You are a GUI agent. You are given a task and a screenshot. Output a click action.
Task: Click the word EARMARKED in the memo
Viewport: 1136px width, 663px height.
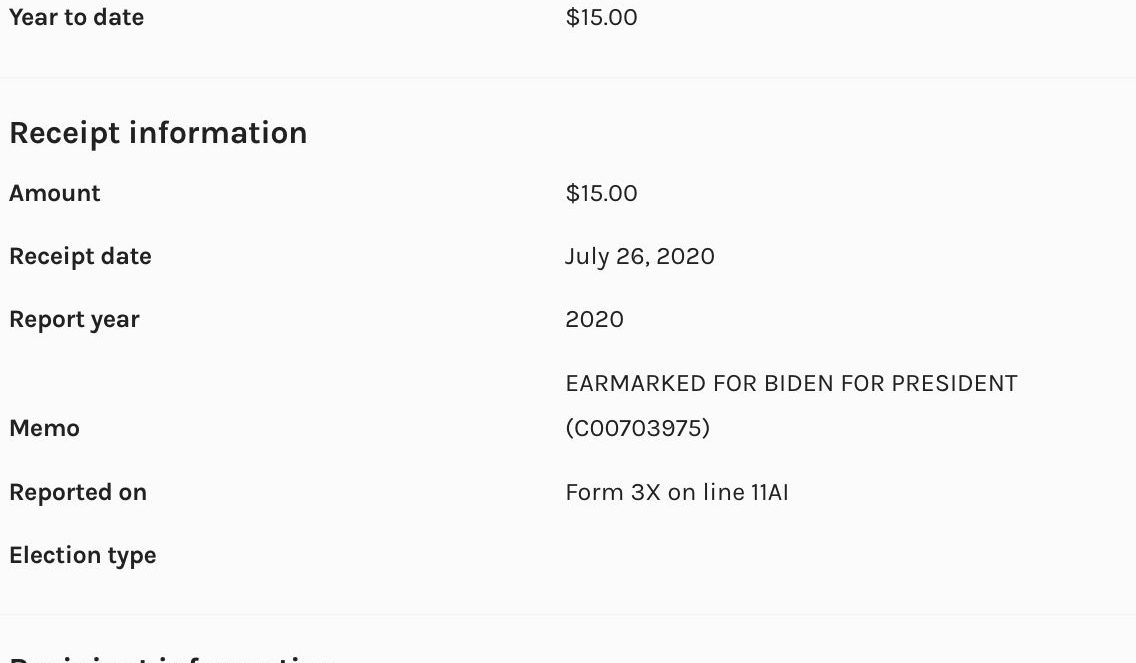[635, 383]
